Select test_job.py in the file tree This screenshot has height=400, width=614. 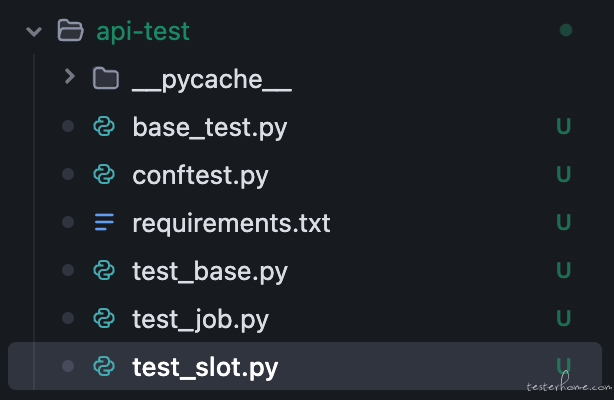200,319
